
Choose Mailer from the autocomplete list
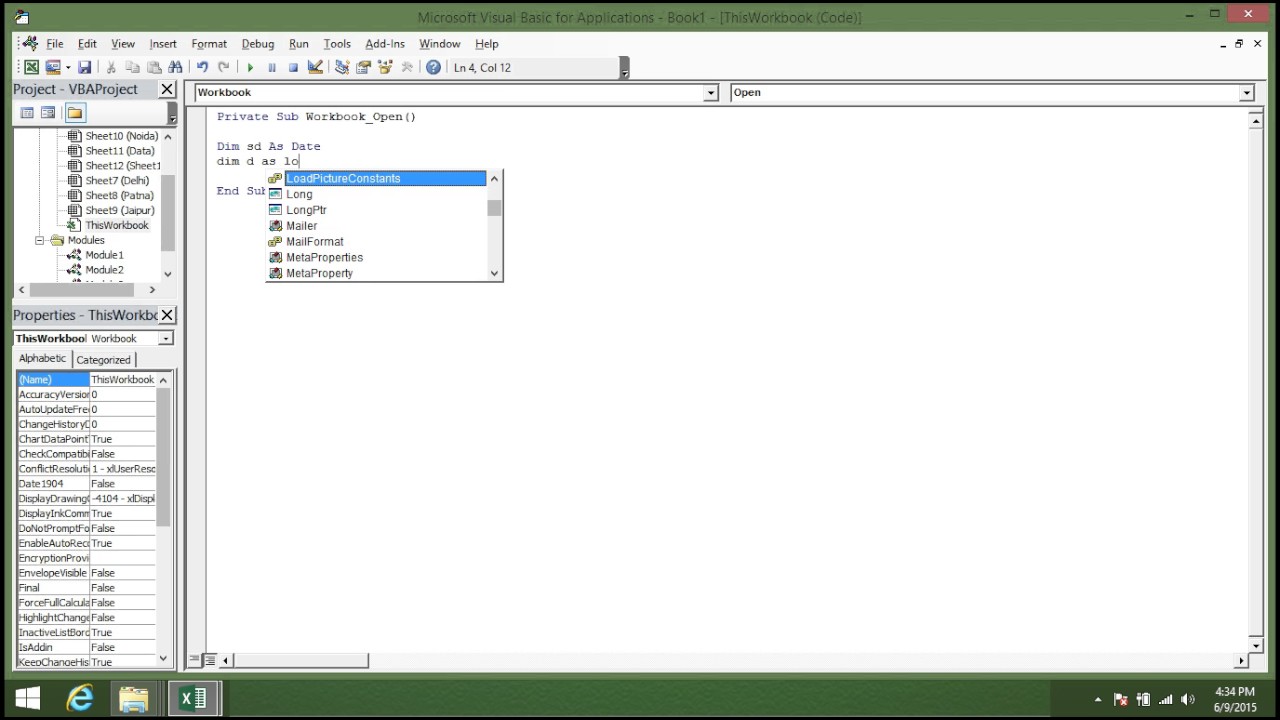coord(377,226)
